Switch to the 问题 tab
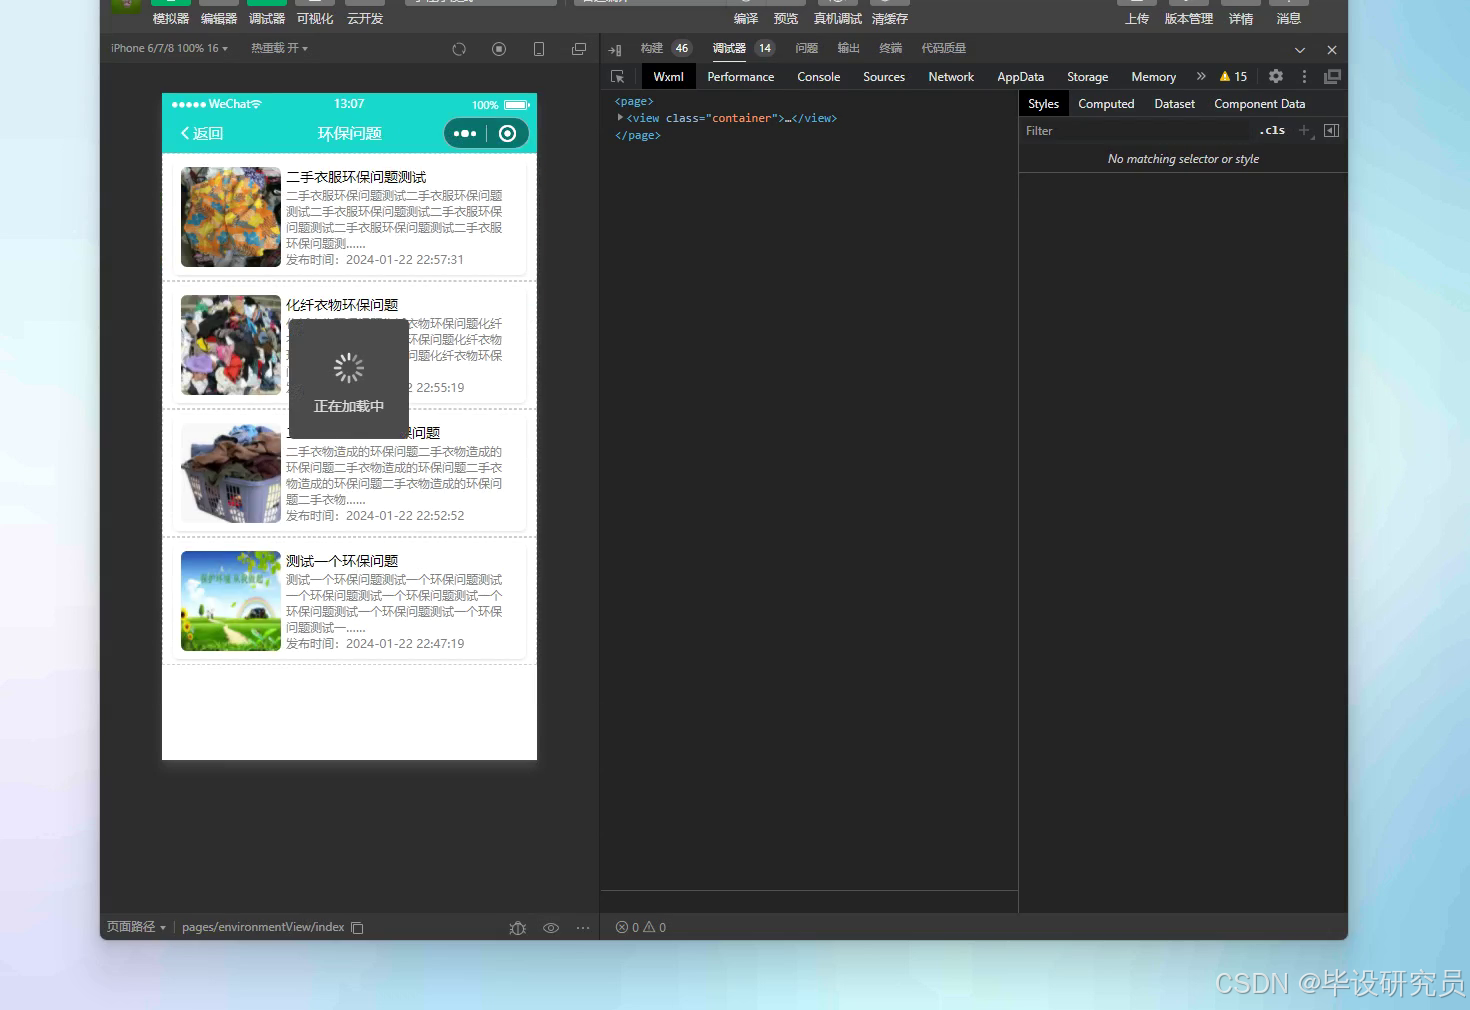The image size is (1470, 1010). (x=807, y=48)
